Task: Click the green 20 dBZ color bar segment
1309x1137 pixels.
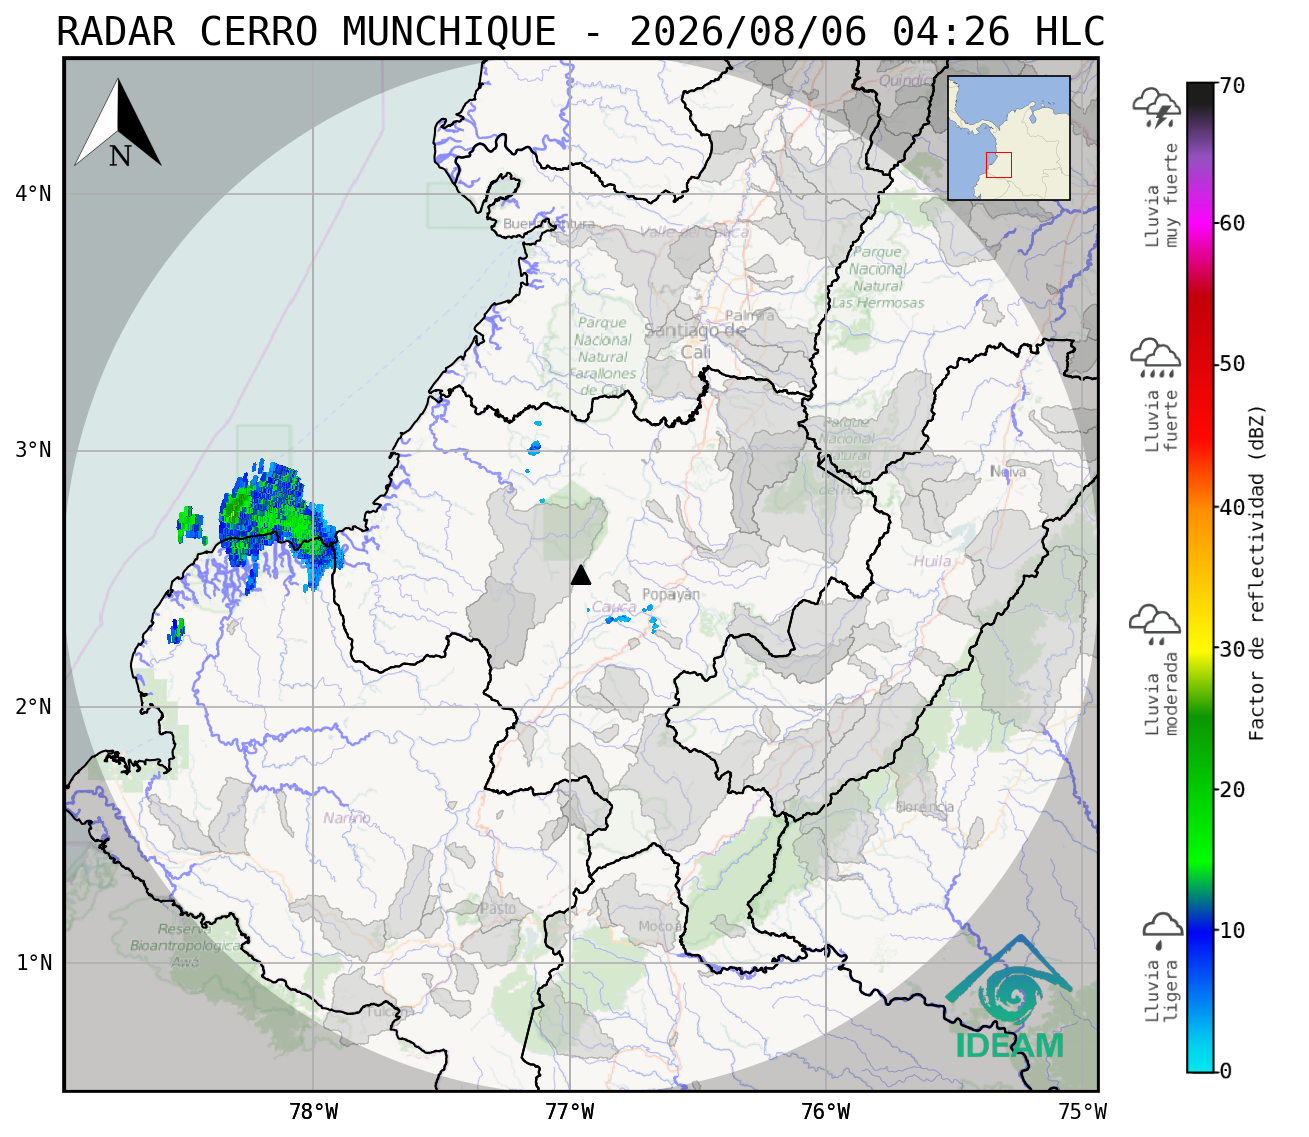Action: 1200,789
